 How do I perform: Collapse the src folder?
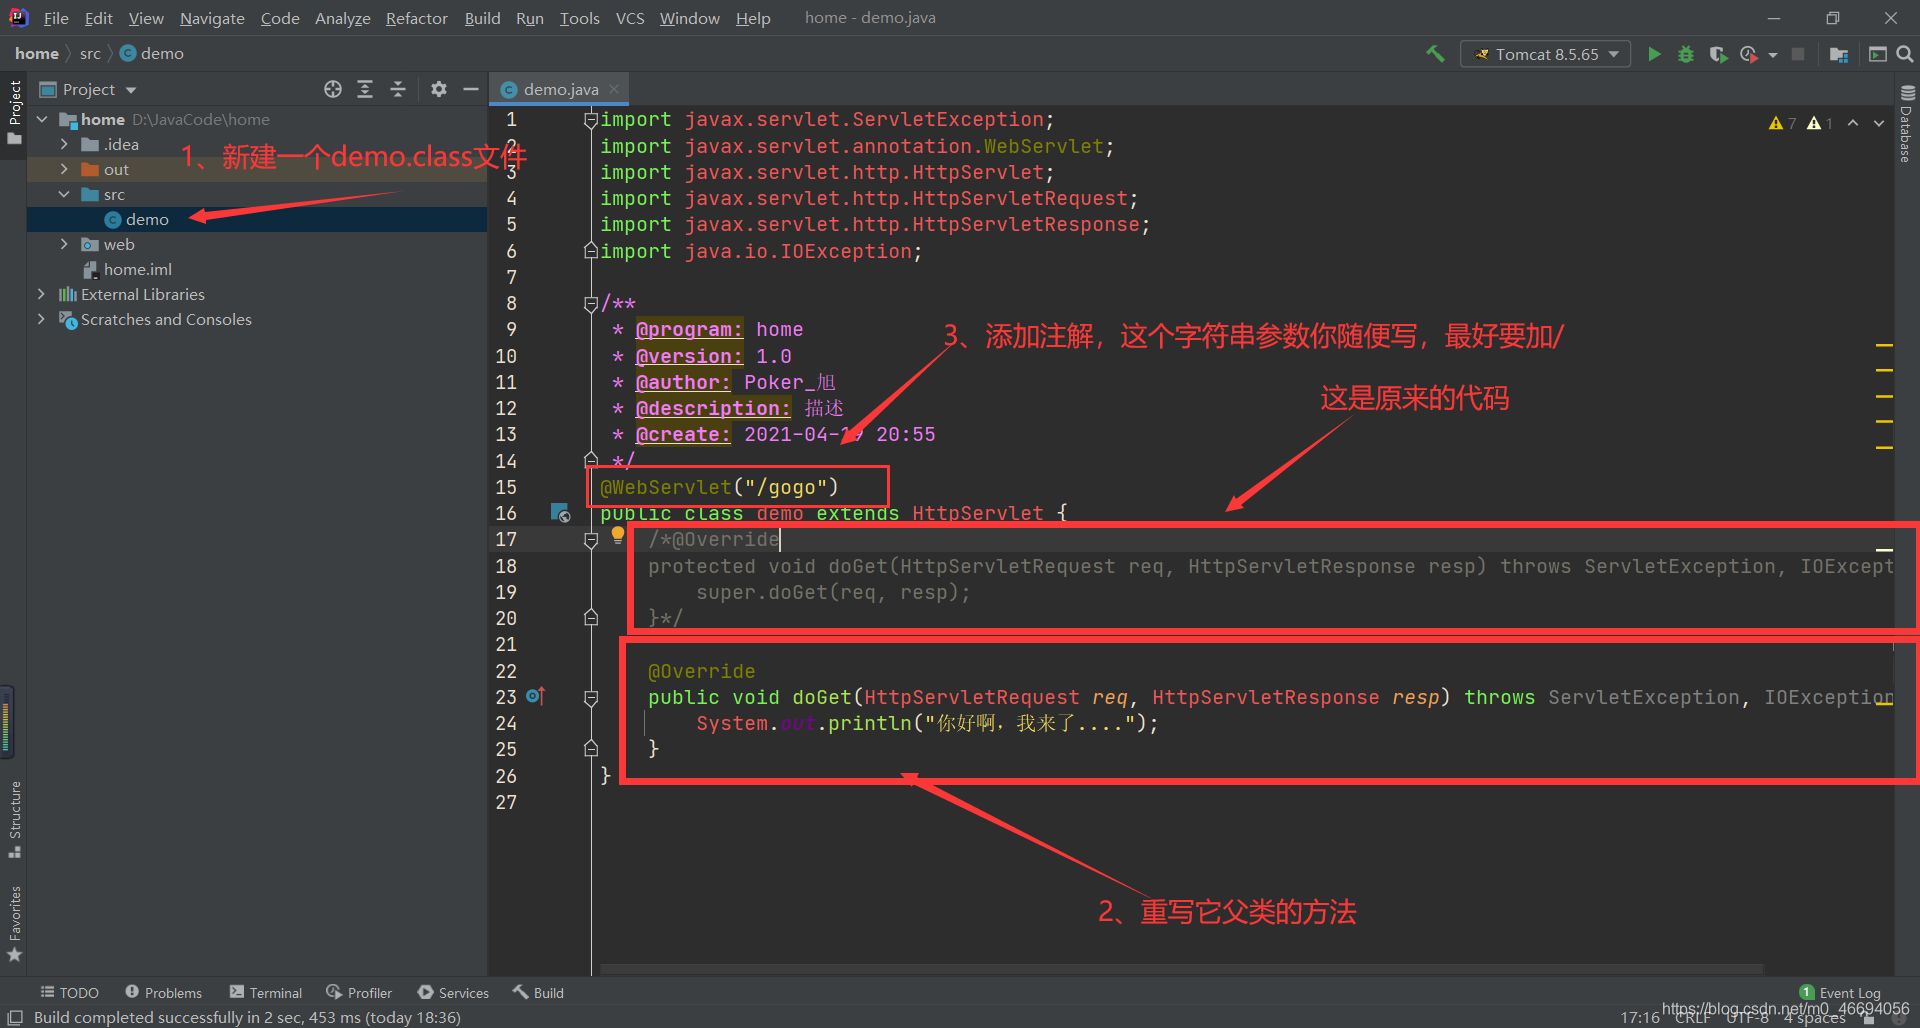64,194
